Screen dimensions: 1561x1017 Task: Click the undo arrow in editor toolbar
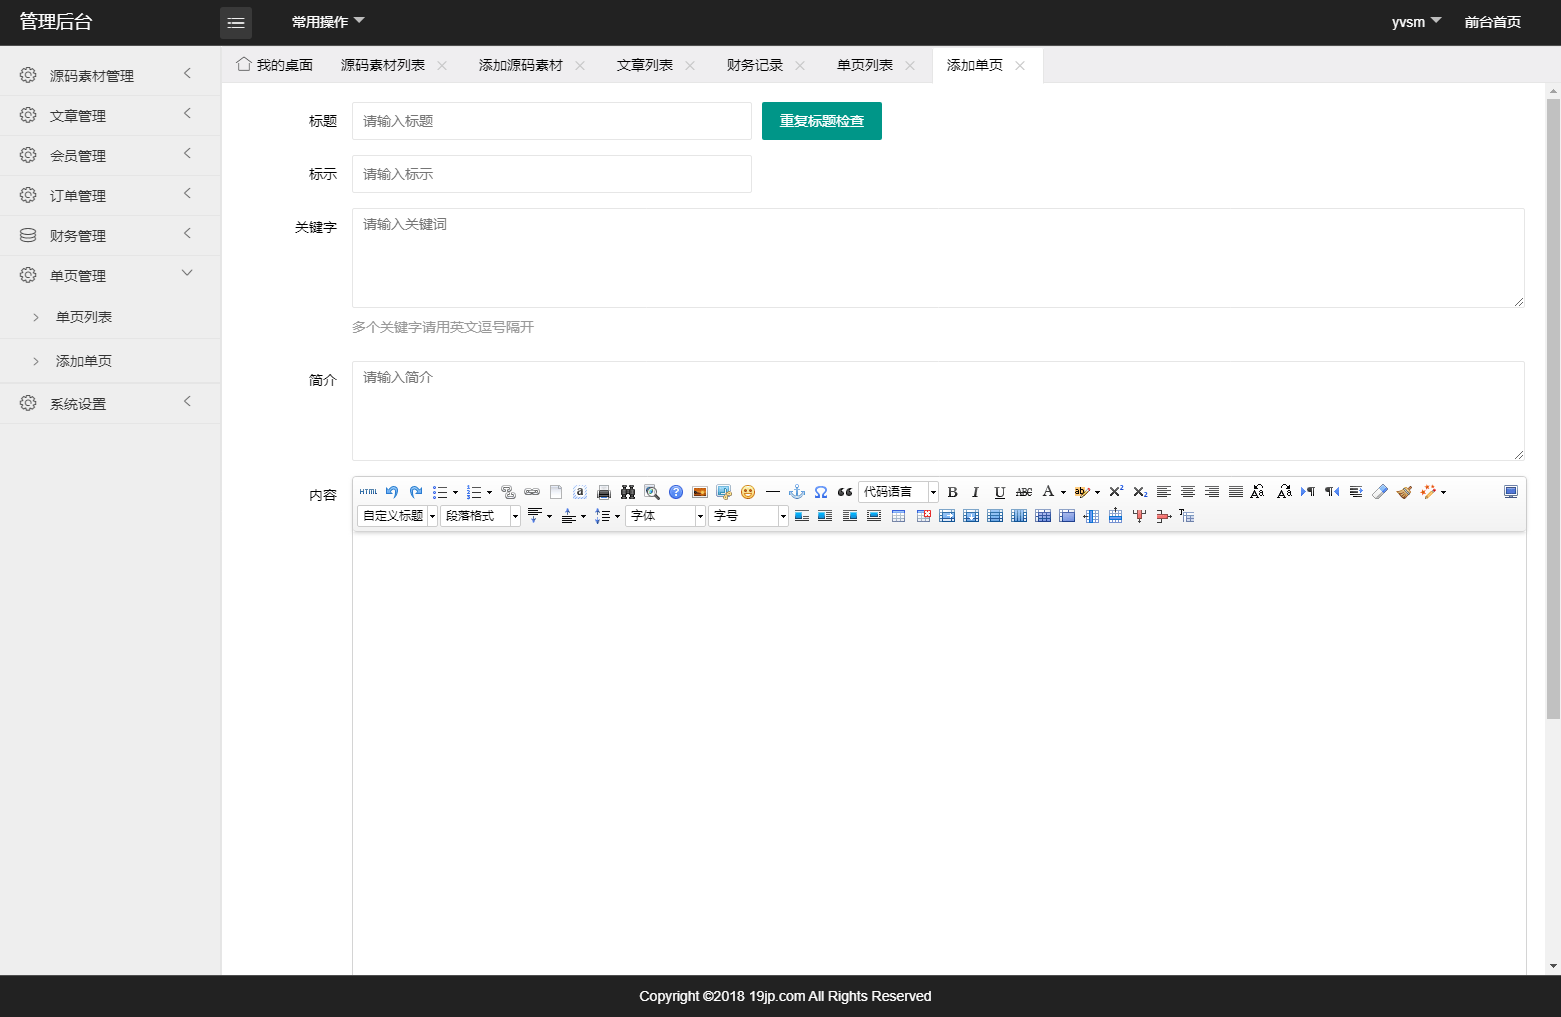coord(392,492)
